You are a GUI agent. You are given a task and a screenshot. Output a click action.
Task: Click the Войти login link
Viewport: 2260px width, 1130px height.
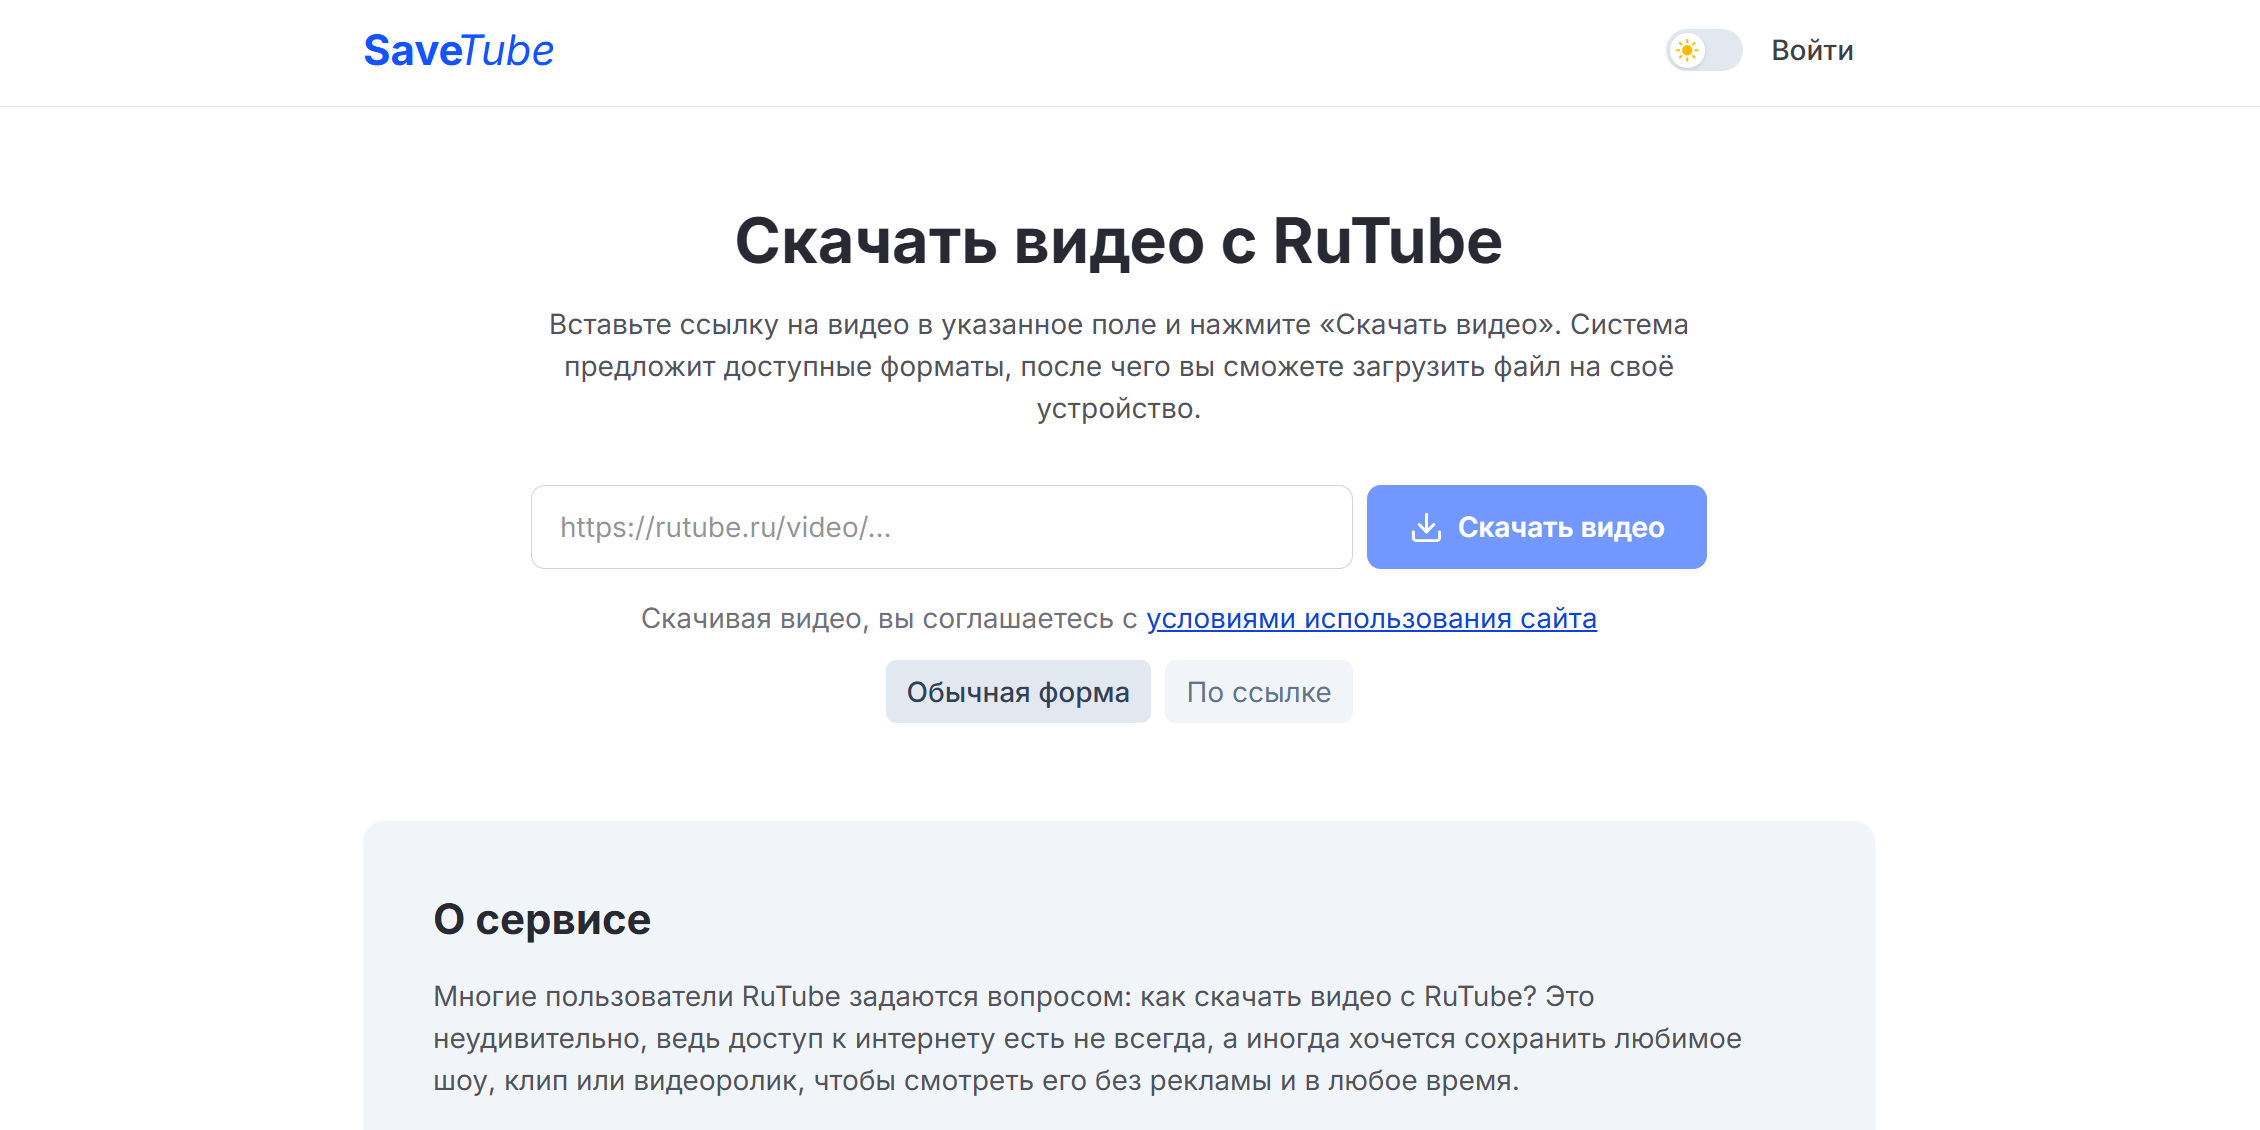coord(1812,50)
